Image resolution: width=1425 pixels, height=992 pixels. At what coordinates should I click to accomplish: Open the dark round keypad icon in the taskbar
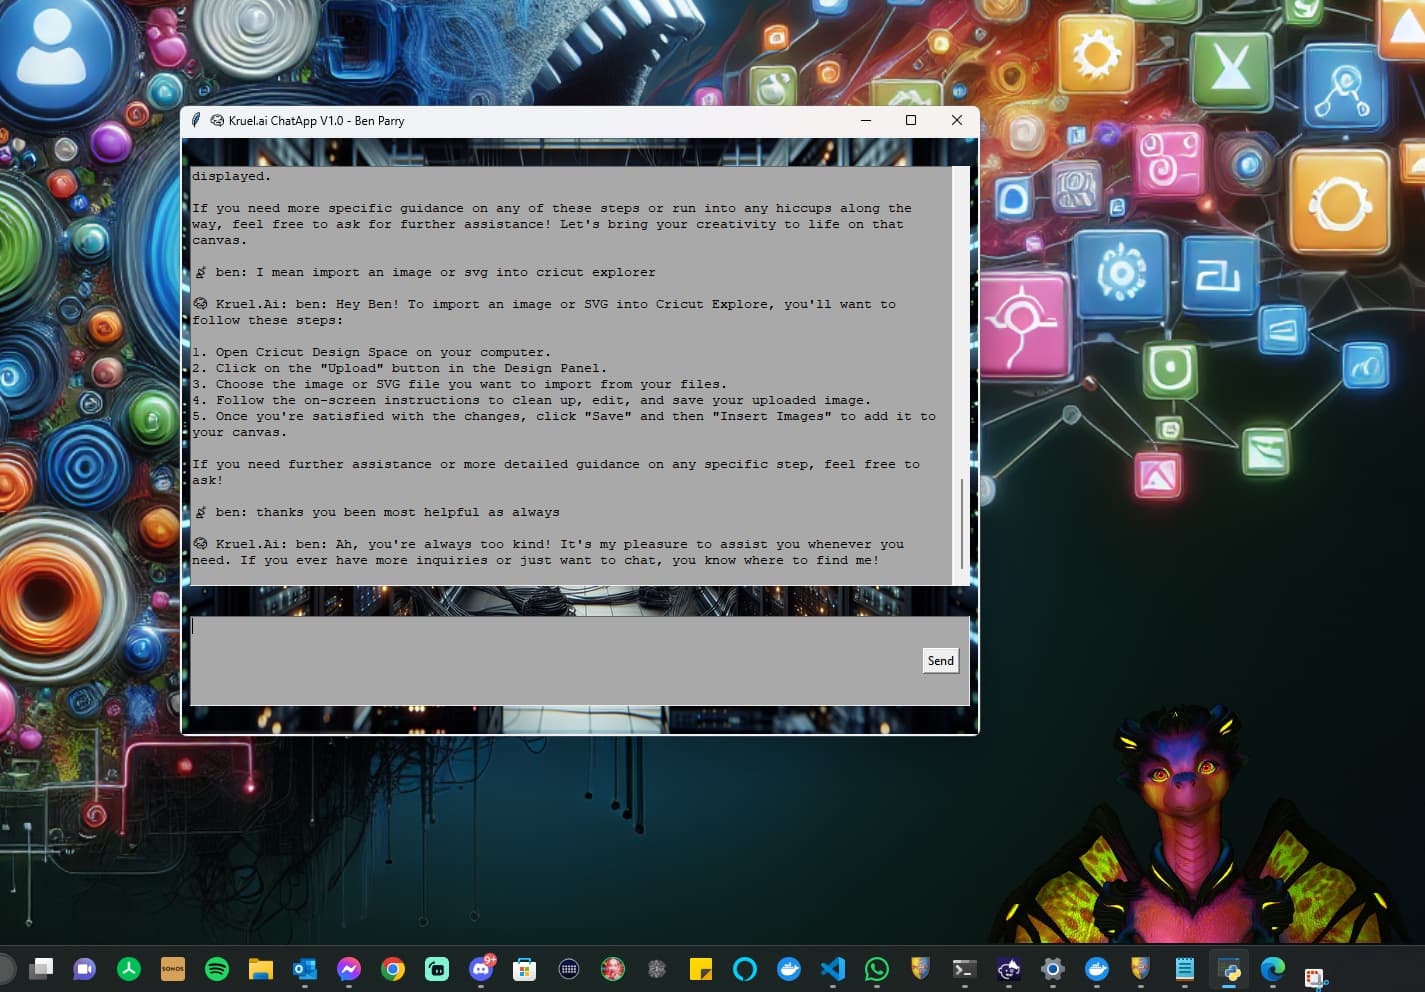click(x=569, y=968)
